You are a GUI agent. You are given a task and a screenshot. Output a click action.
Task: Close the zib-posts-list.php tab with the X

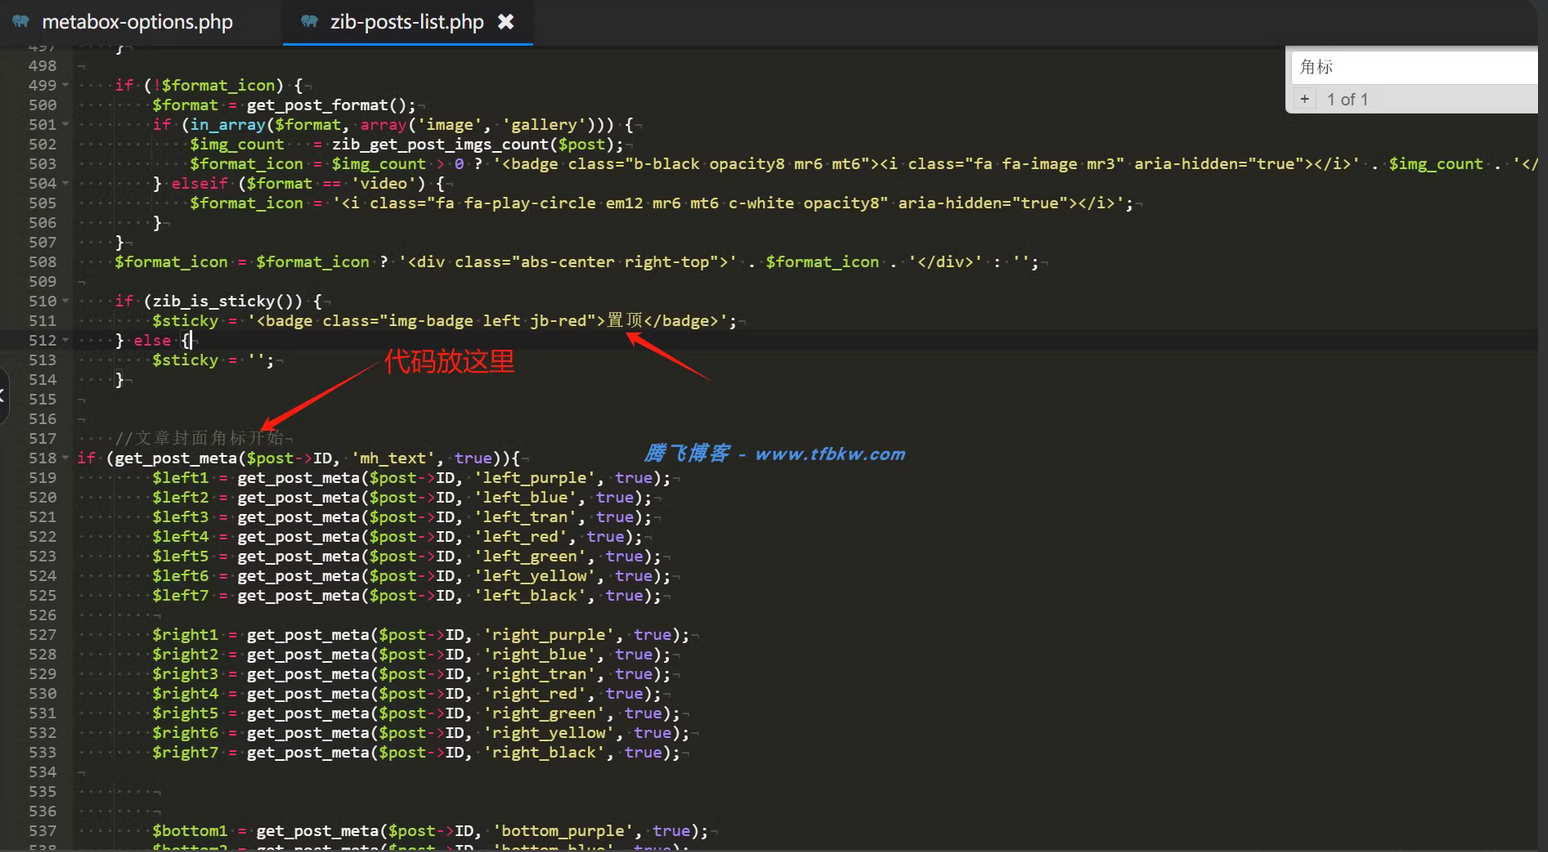coord(506,21)
